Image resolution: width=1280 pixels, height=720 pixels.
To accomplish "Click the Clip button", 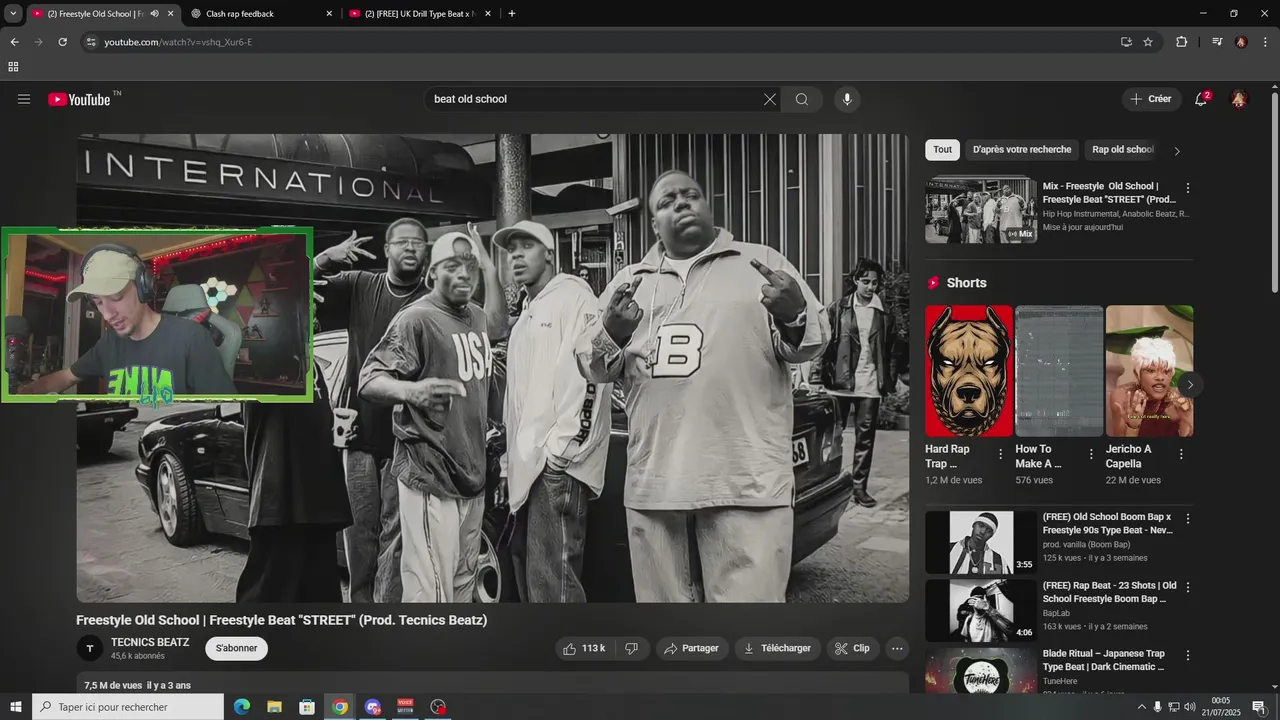I will [853, 648].
